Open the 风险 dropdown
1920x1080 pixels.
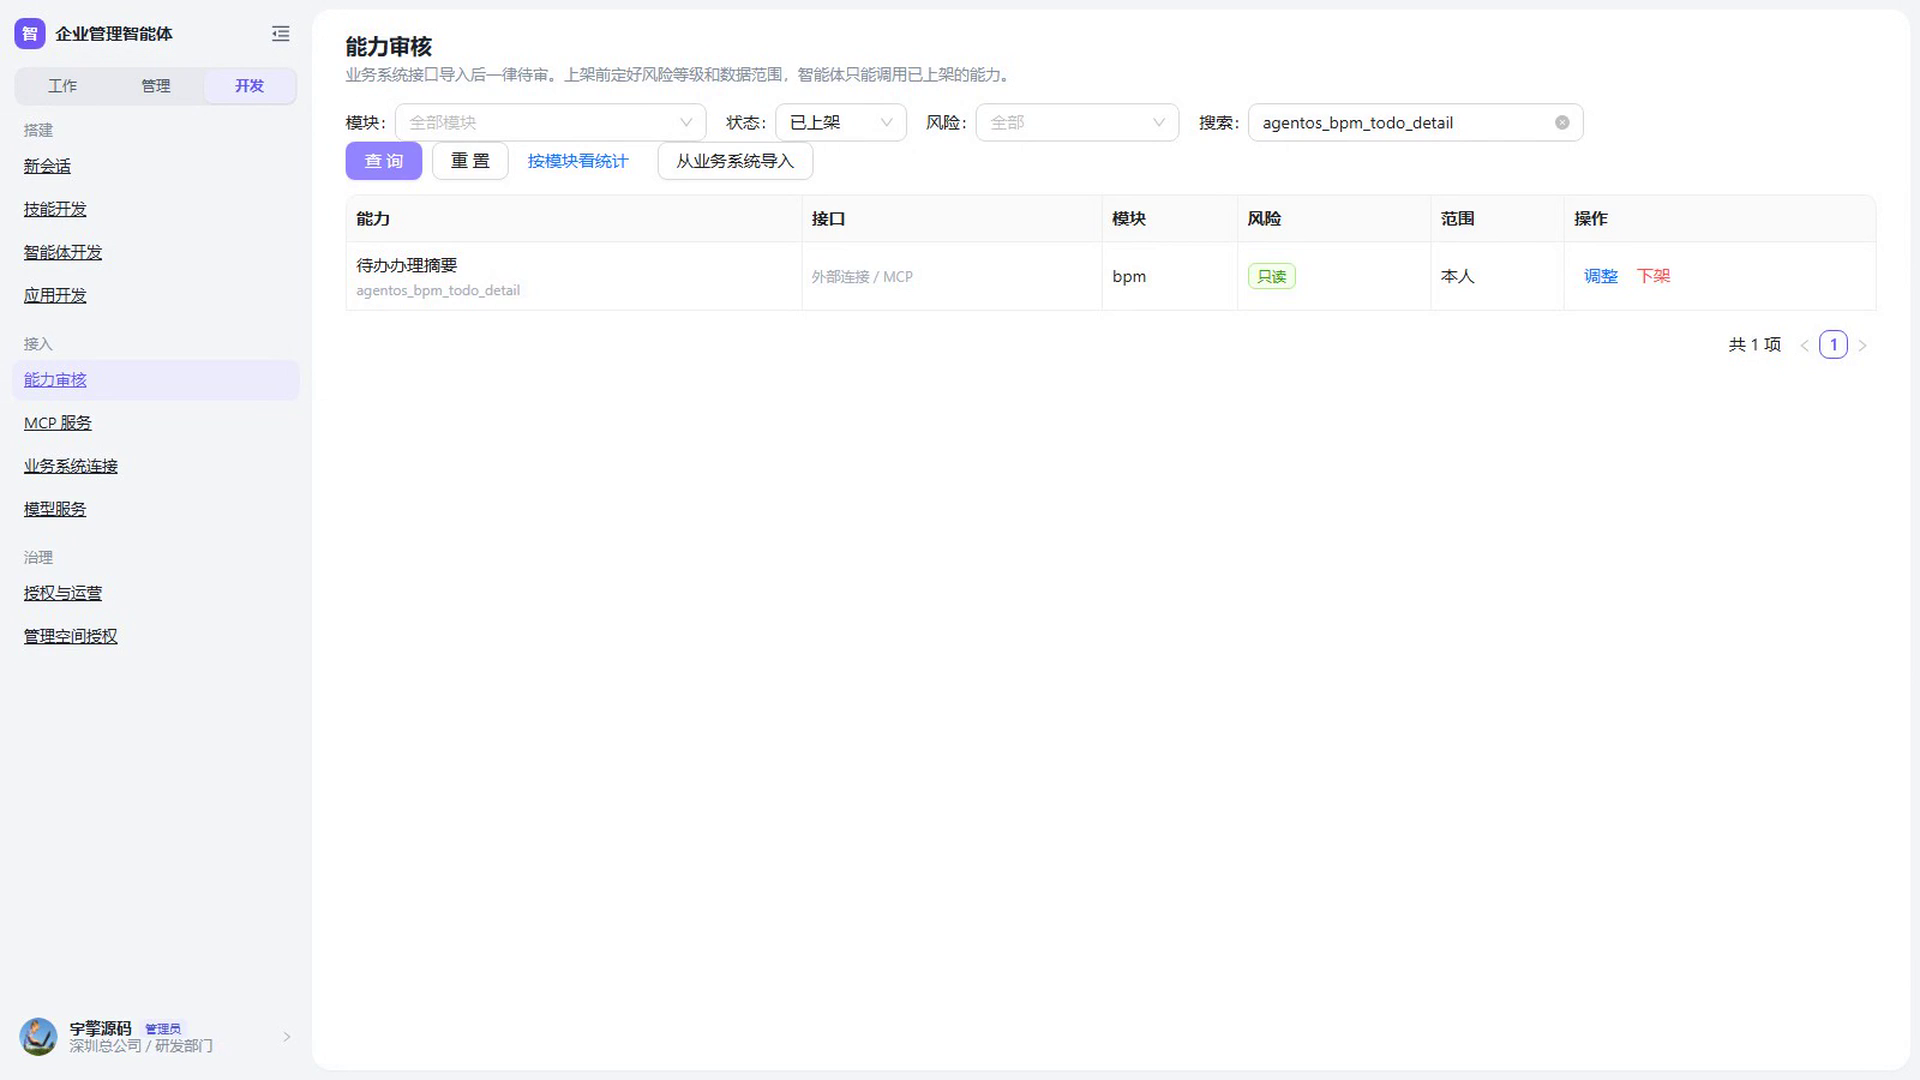click(1077, 123)
